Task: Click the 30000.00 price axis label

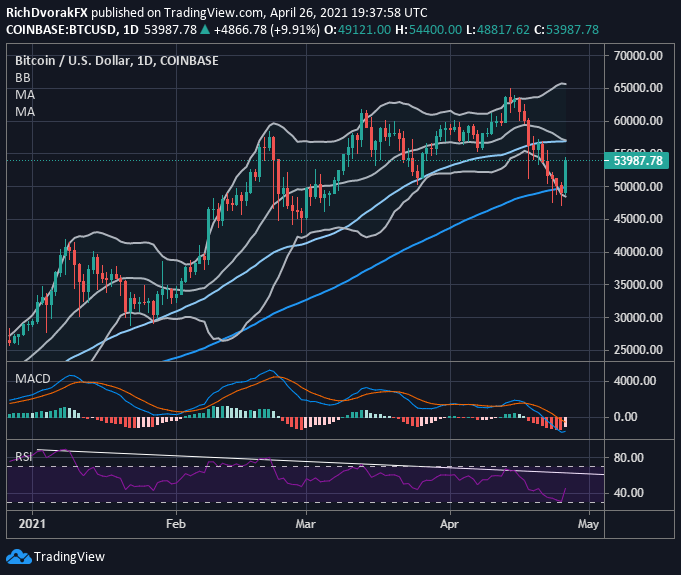Action: 638,317
